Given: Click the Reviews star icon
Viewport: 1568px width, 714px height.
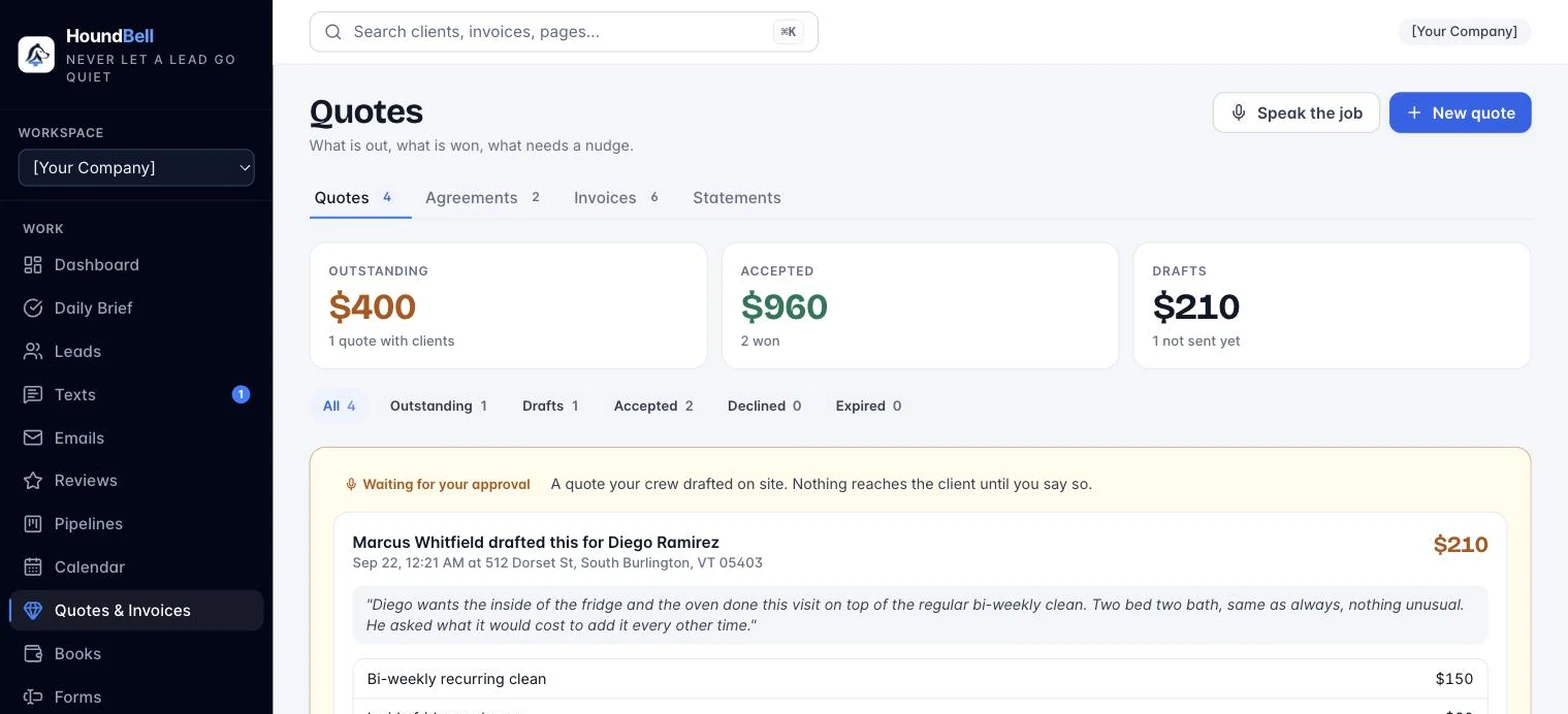Looking at the screenshot, I should 33,481.
